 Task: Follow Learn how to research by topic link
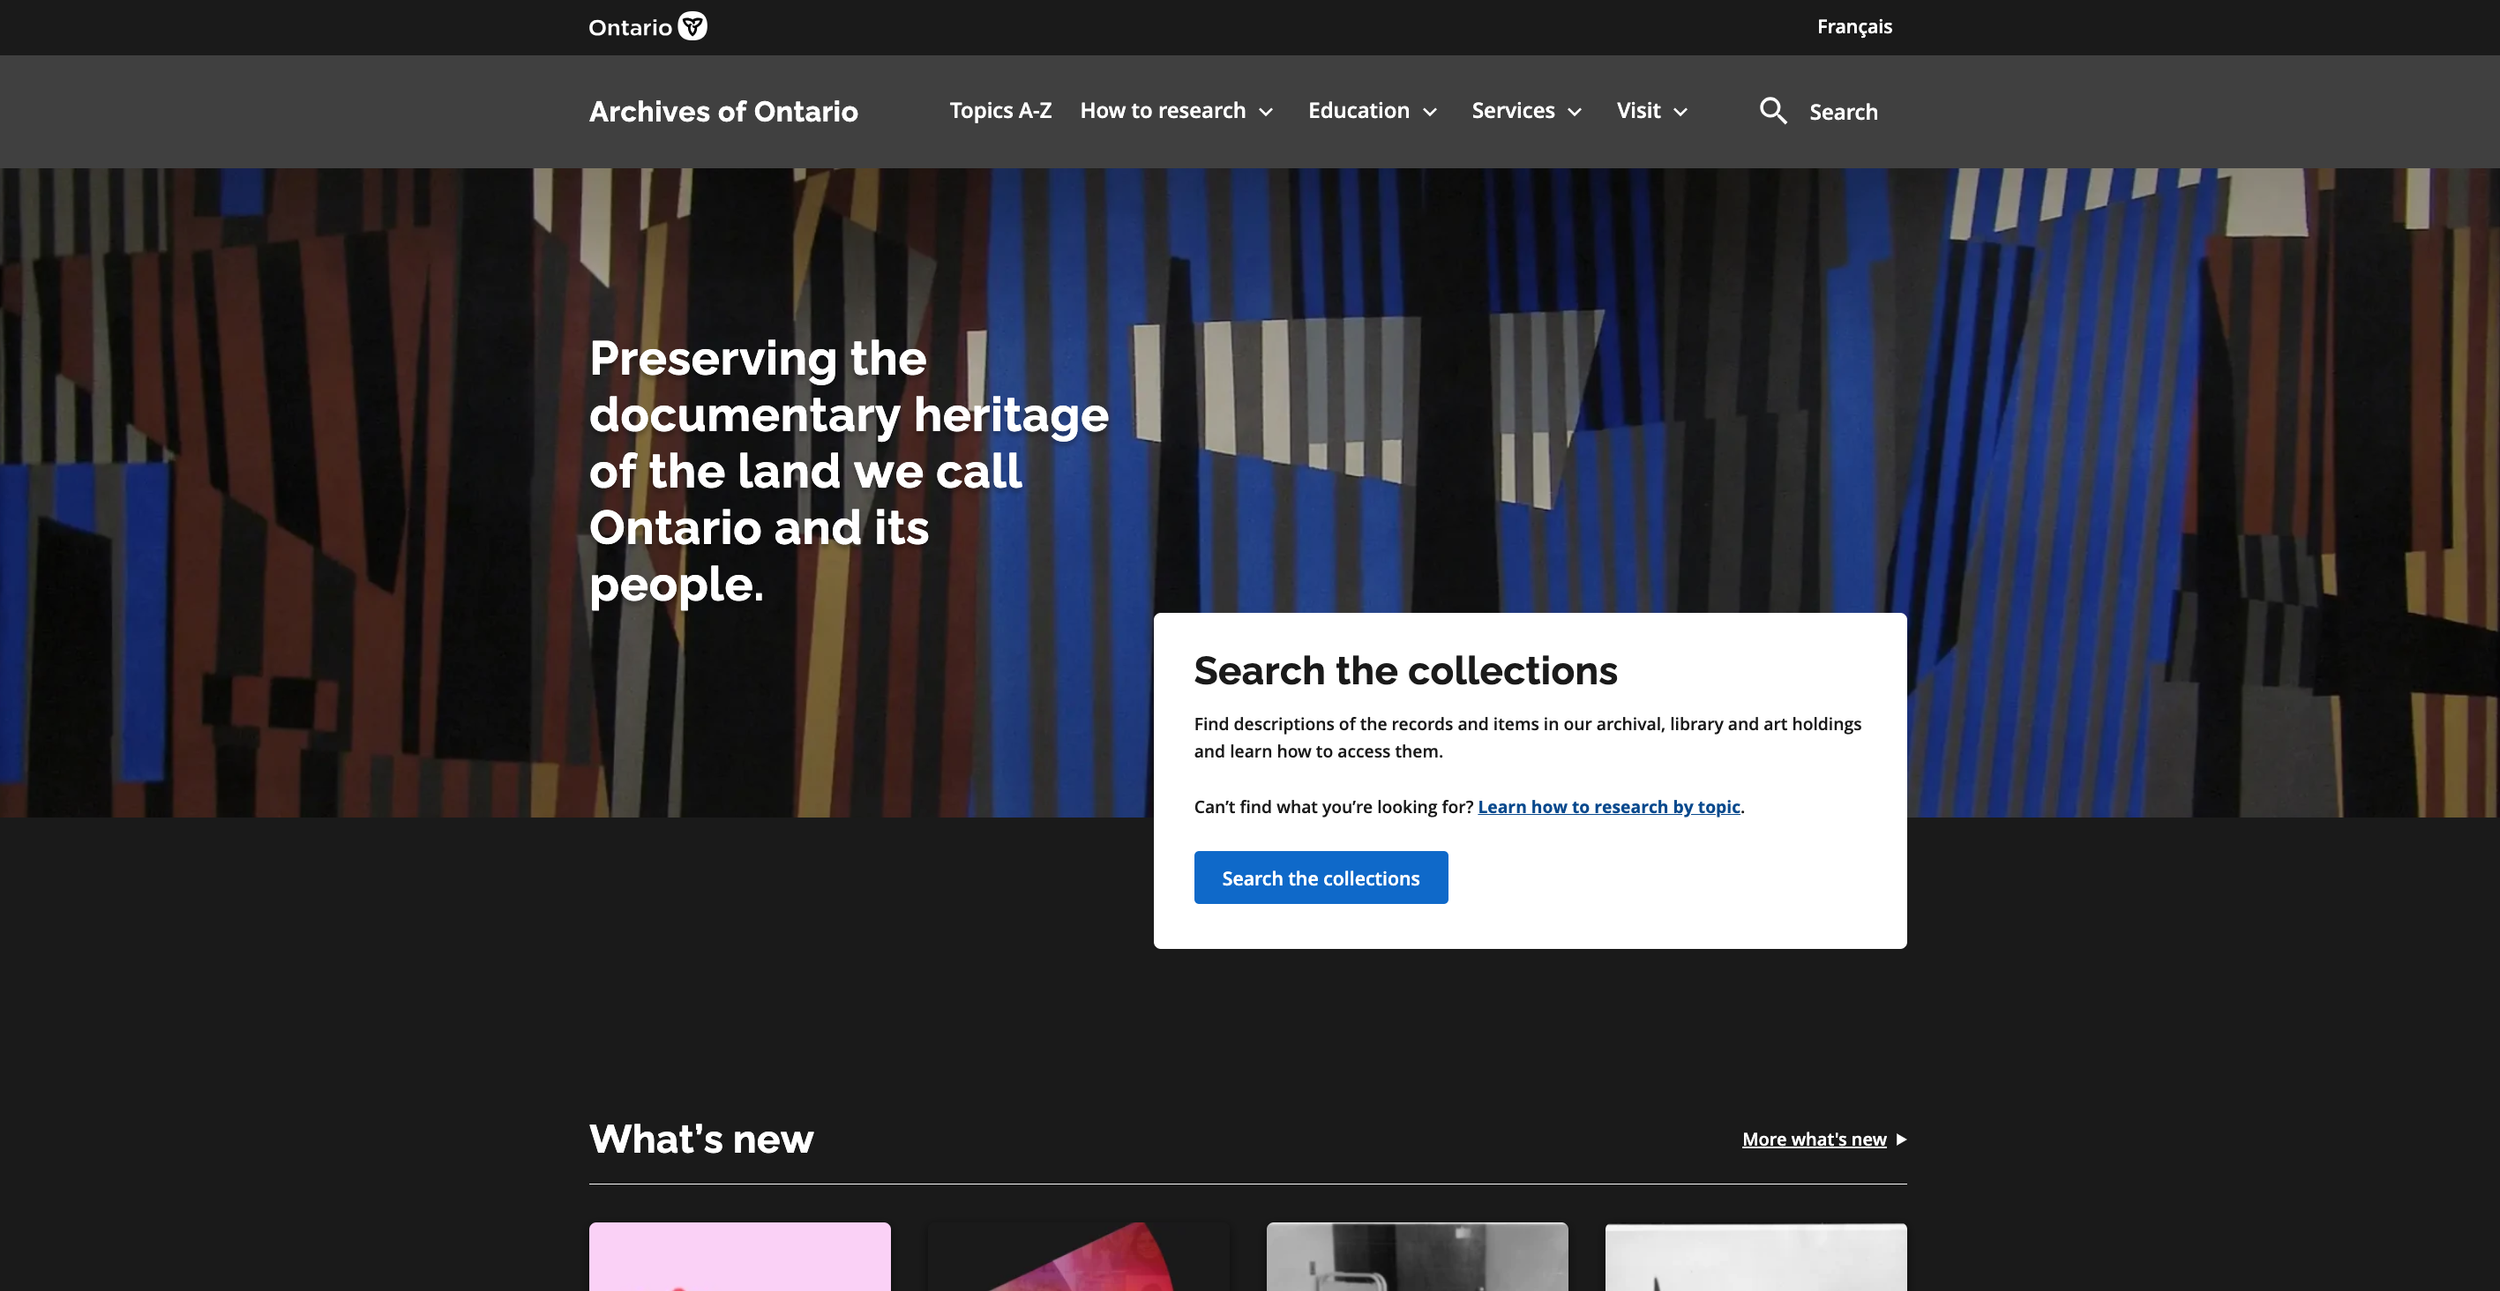[1608, 806]
